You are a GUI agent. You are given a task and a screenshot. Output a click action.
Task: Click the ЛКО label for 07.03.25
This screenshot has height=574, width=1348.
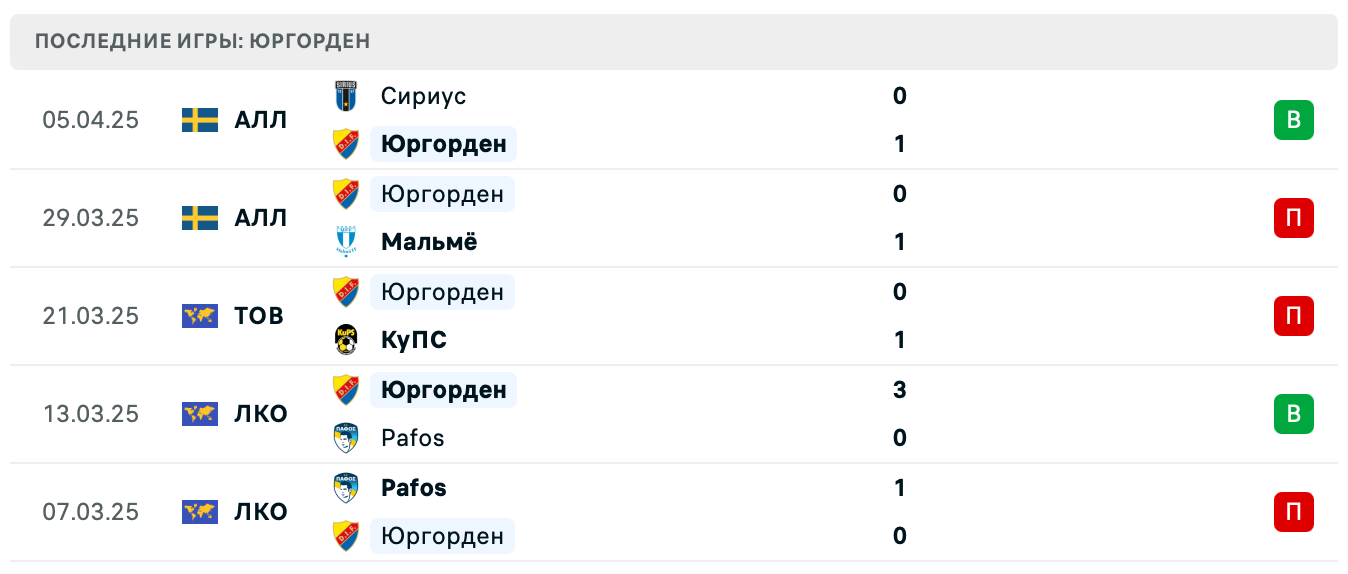pos(261,512)
